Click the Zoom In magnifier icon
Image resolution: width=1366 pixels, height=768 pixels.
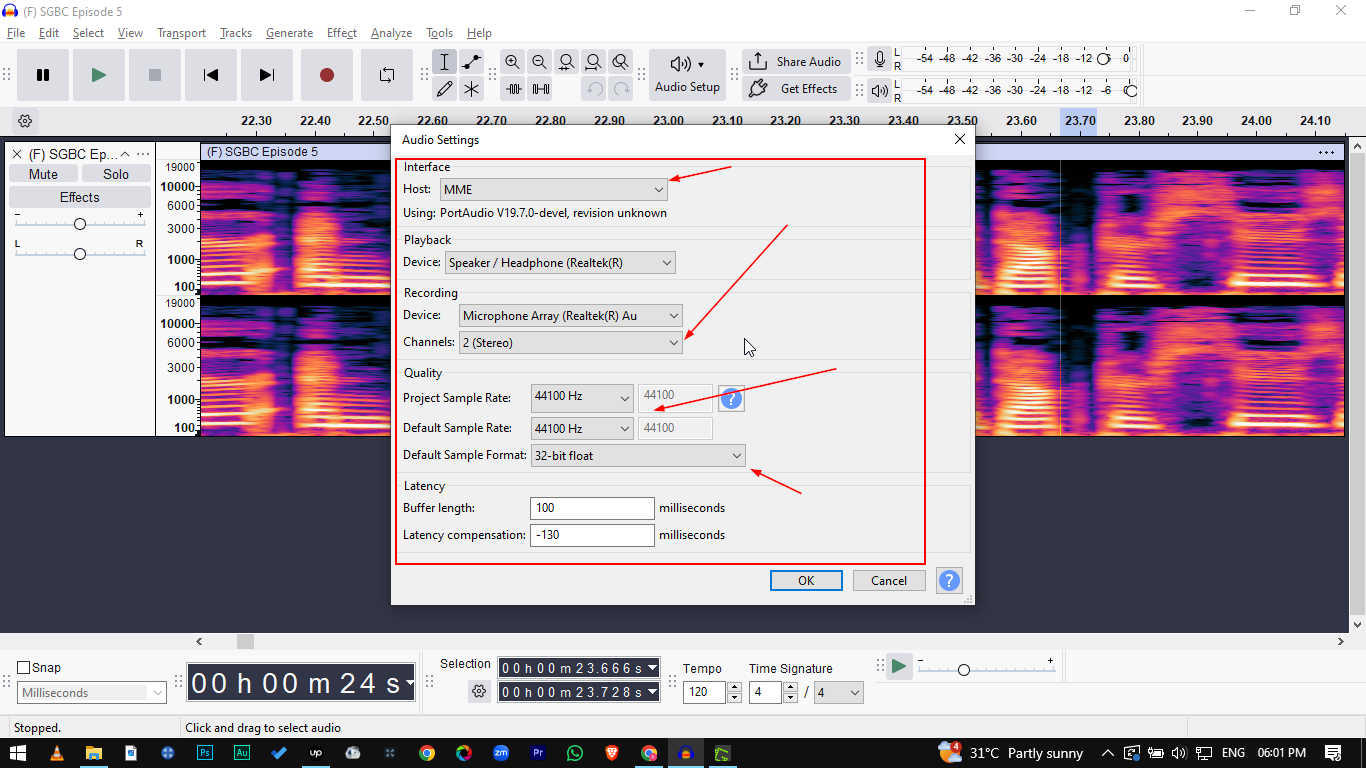[512, 62]
